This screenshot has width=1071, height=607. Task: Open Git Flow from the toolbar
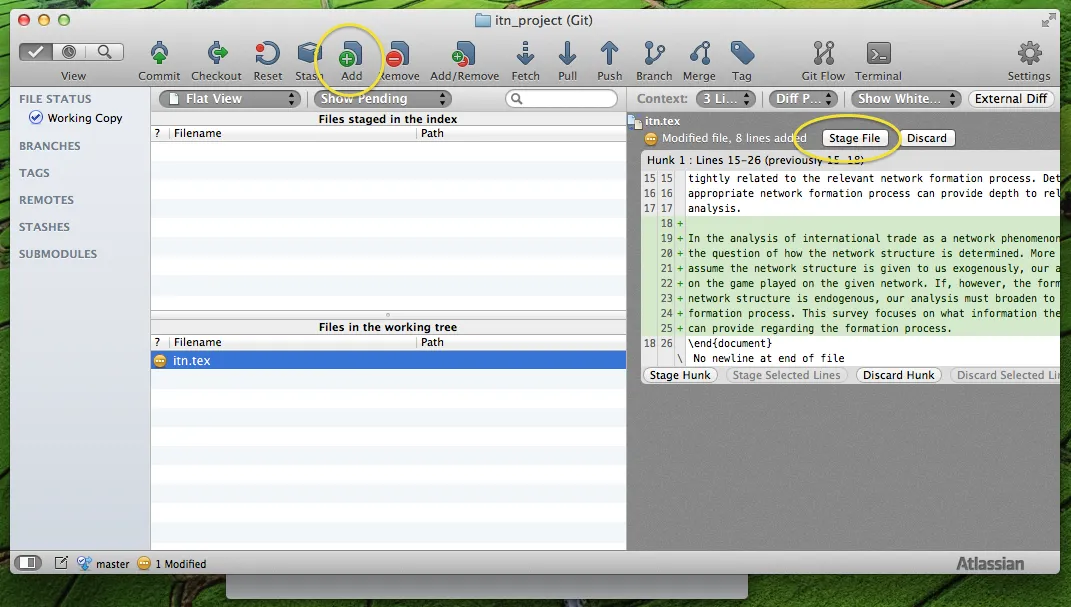[x=822, y=54]
